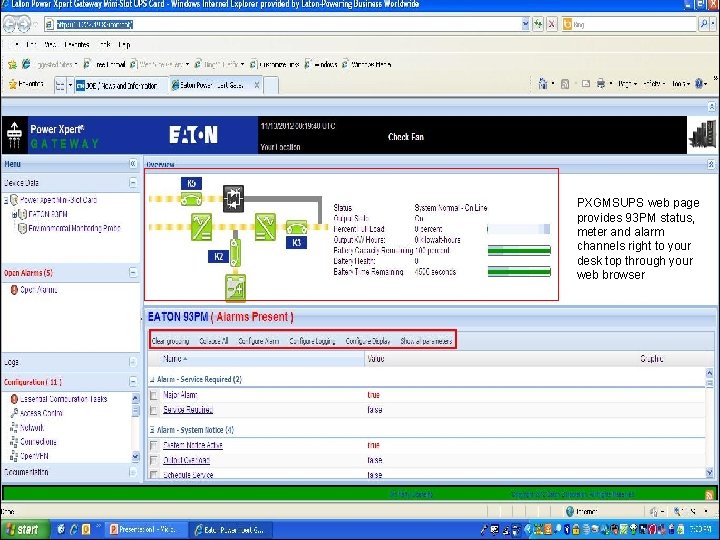
Task: Collapse the Menu sidebar with the arrow
Action: (133, 163)
